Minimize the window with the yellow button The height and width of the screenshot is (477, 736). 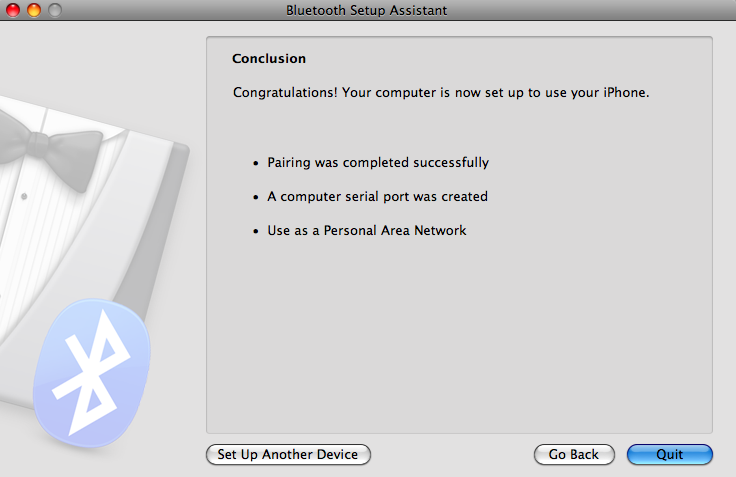[x=33, y=10]
